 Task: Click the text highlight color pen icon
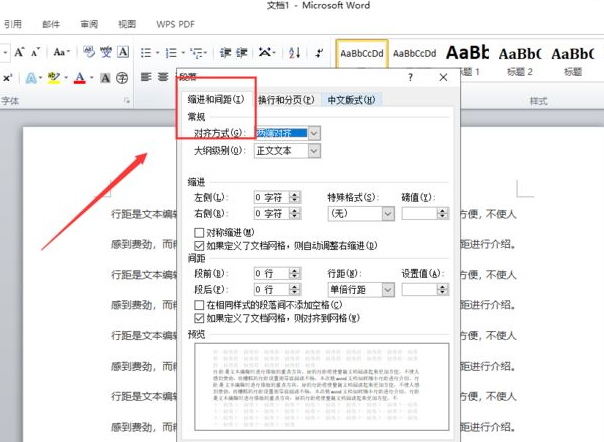[56, 77]
